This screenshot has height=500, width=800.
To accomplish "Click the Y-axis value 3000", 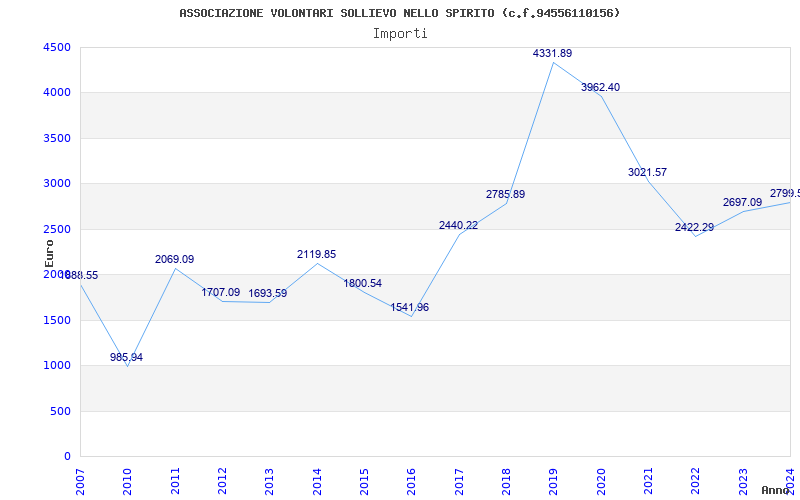I will (x=57, y=183).
